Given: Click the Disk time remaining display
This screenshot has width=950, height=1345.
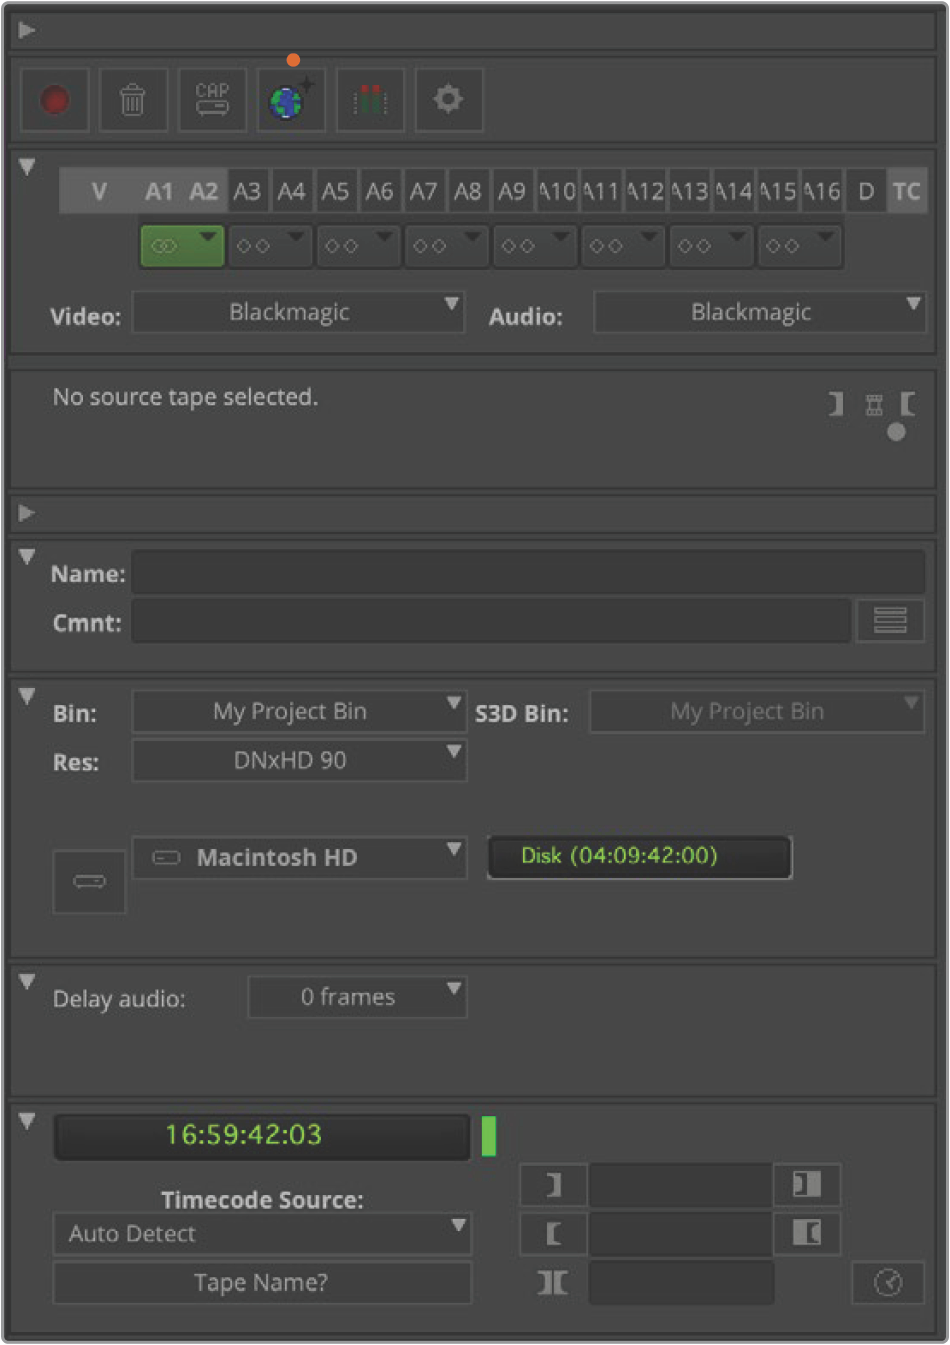Looking at the screenshot, I should click(x=639, y=857).
